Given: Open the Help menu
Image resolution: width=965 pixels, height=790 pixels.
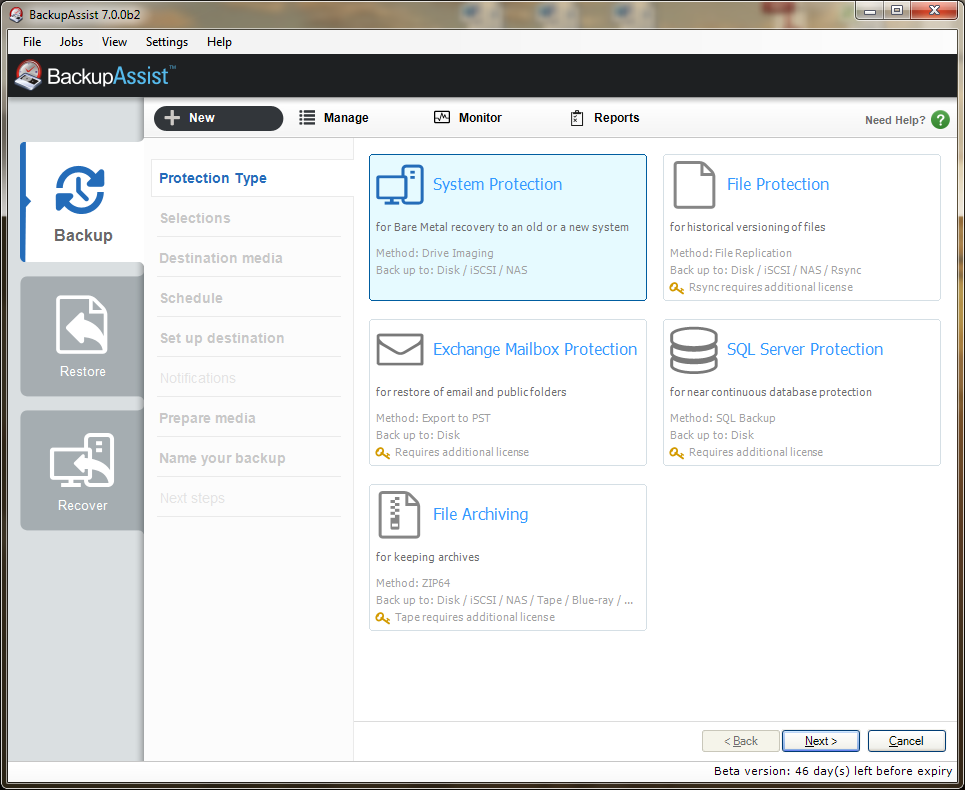Looking at the screenshot, I should 219,42.
